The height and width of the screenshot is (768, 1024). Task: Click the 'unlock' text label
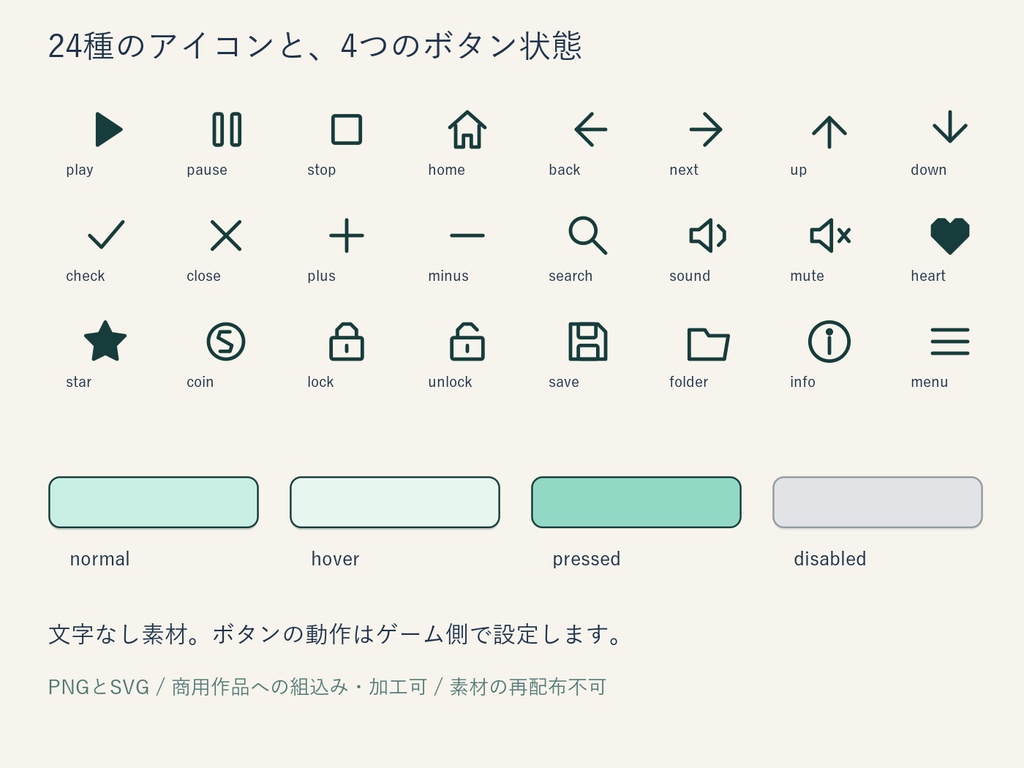click(450, 382)
